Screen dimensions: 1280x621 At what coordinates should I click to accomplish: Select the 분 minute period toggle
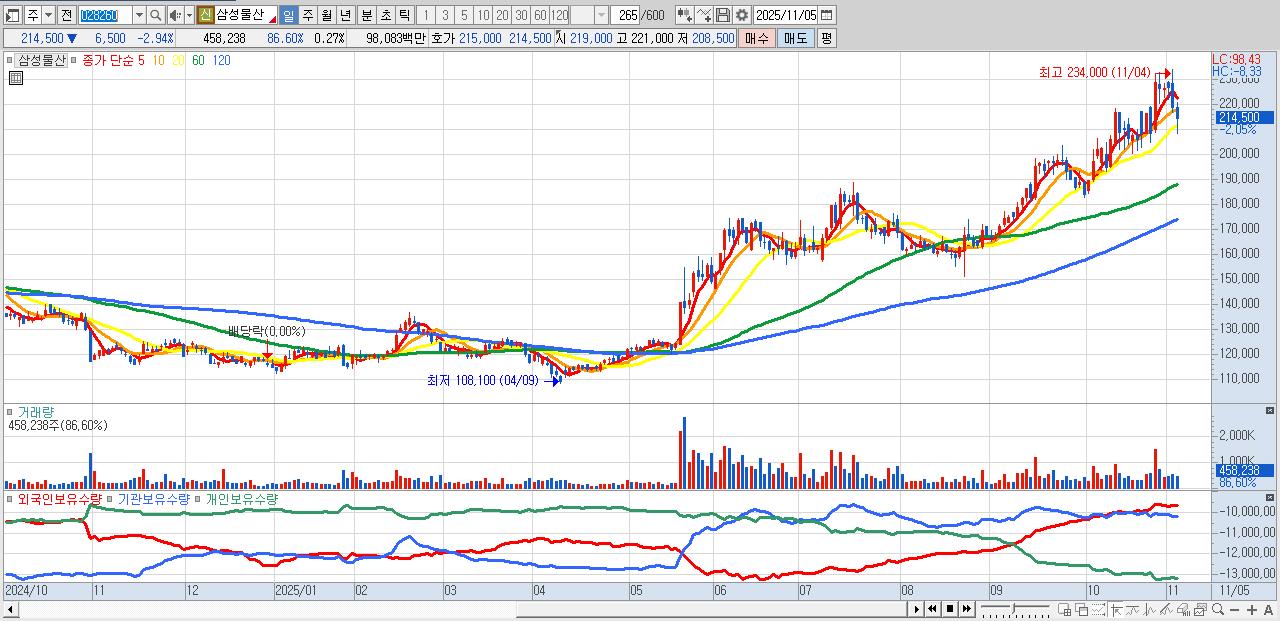pyautogui.click(x=367, y=15)
